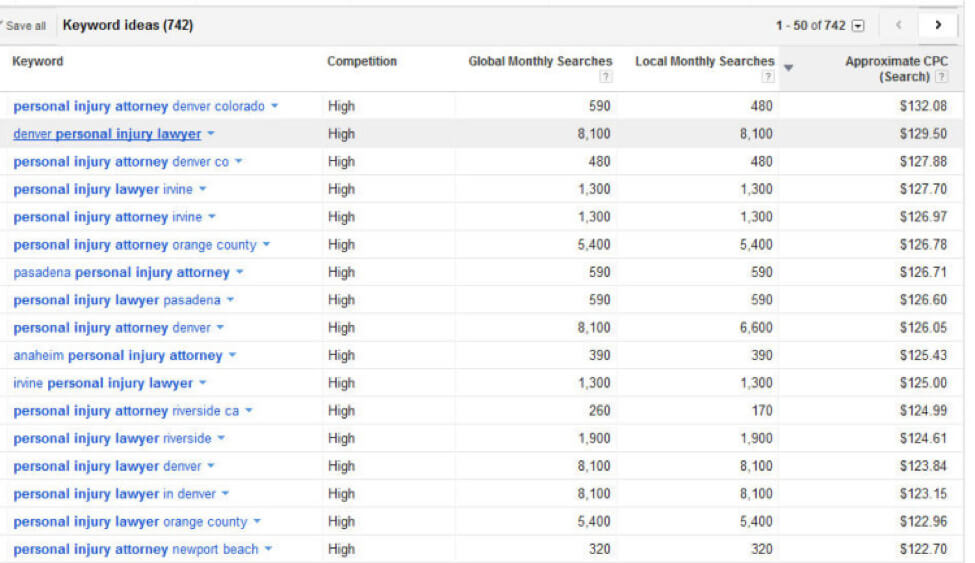
Task: Open keyword personal injury attorney denver co
Action: (x=121, y=162)
